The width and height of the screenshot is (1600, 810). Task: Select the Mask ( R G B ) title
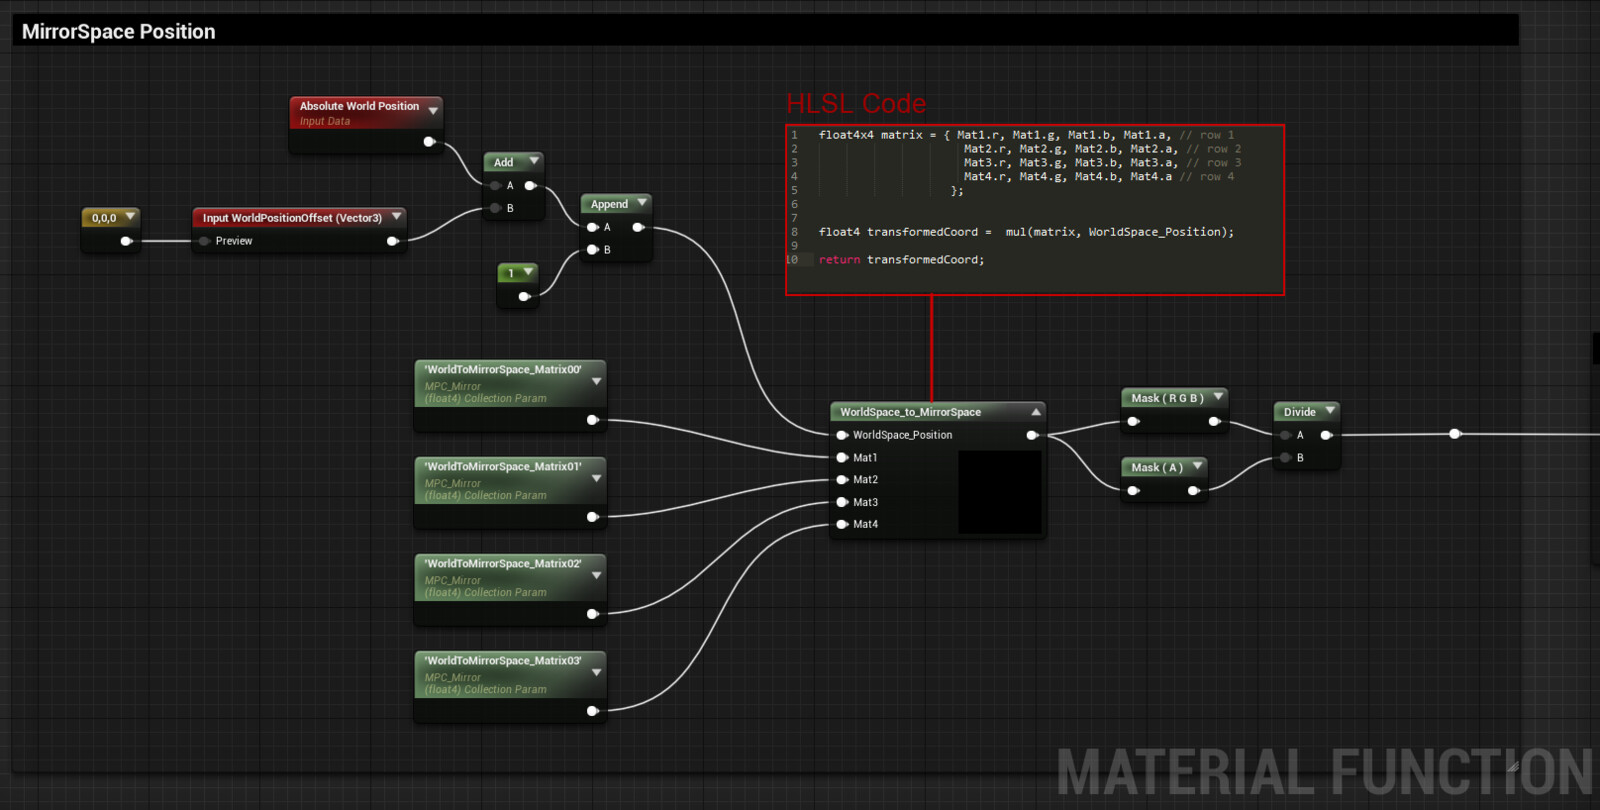[1167, 398]
